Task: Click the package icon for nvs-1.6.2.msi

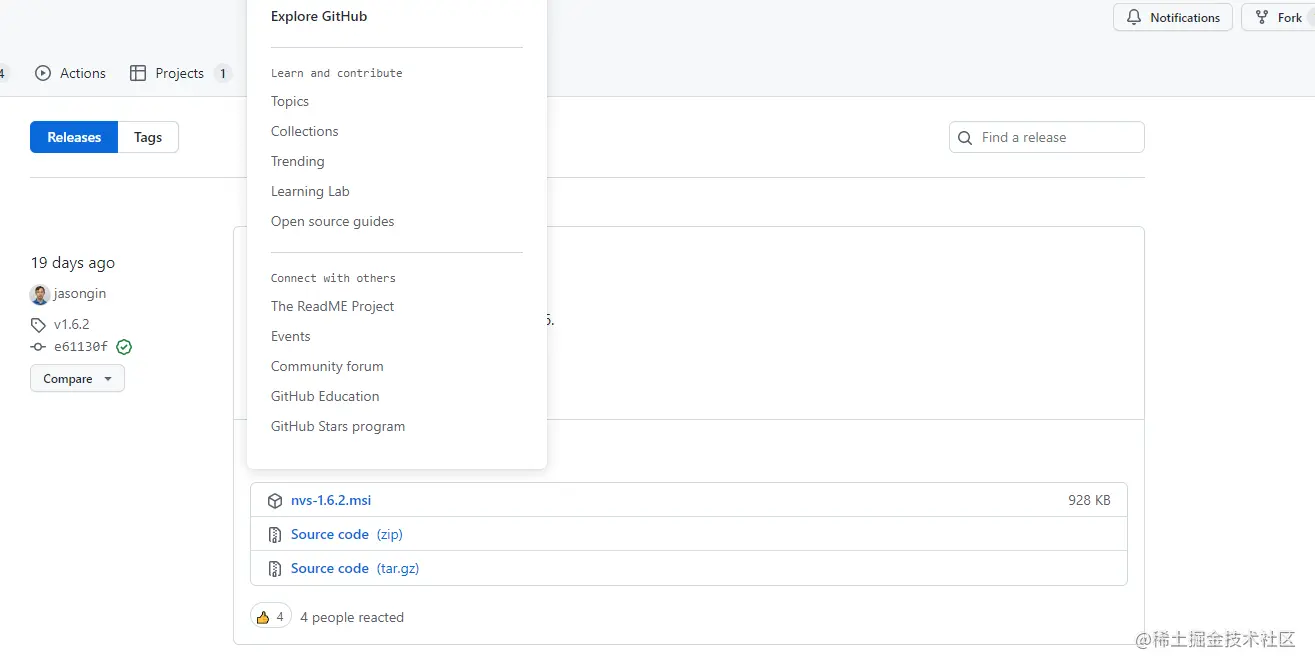Action: 275,500
